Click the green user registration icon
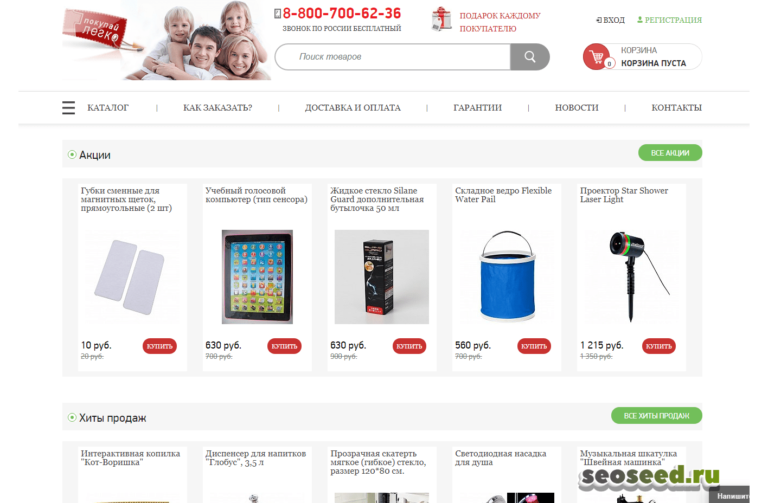 click(x=640, y=20)
